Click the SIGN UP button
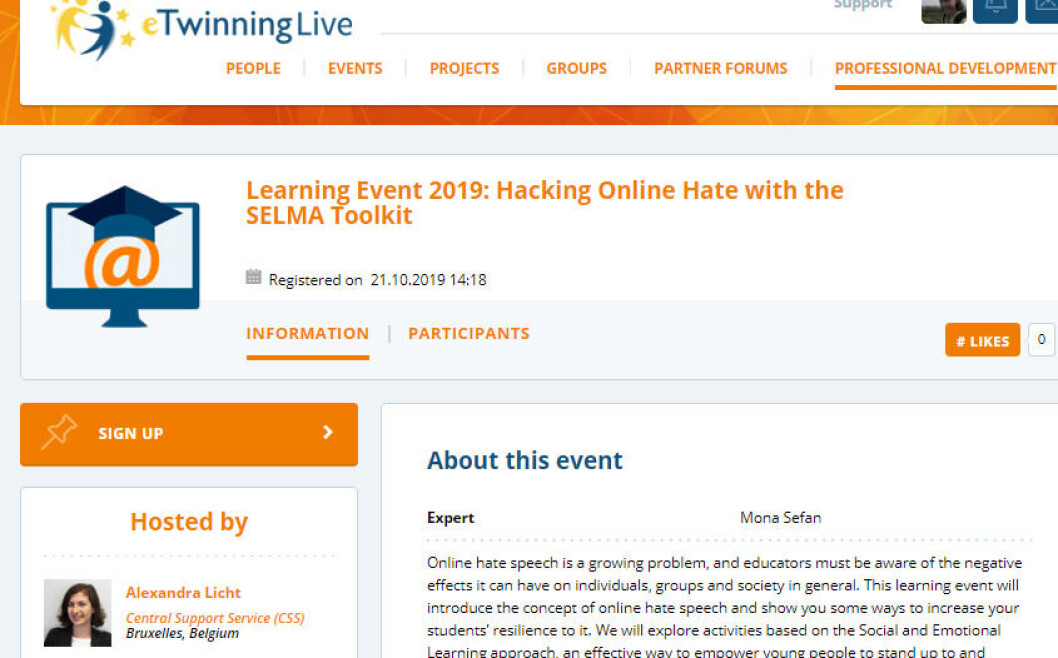This screenshot has width=1058, height=658. [189, 434]
